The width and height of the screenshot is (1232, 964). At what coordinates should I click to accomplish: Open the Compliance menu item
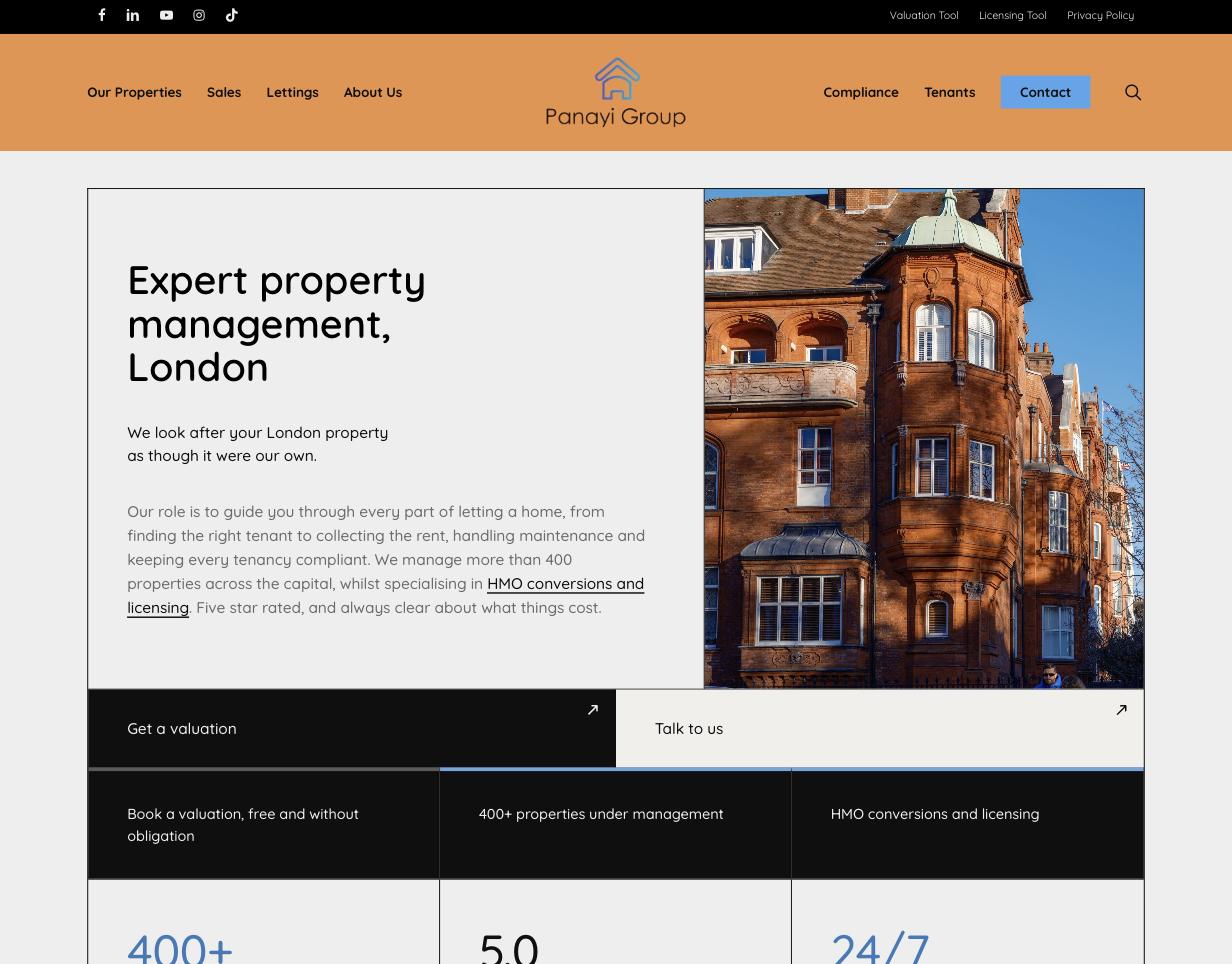point(861,92)
